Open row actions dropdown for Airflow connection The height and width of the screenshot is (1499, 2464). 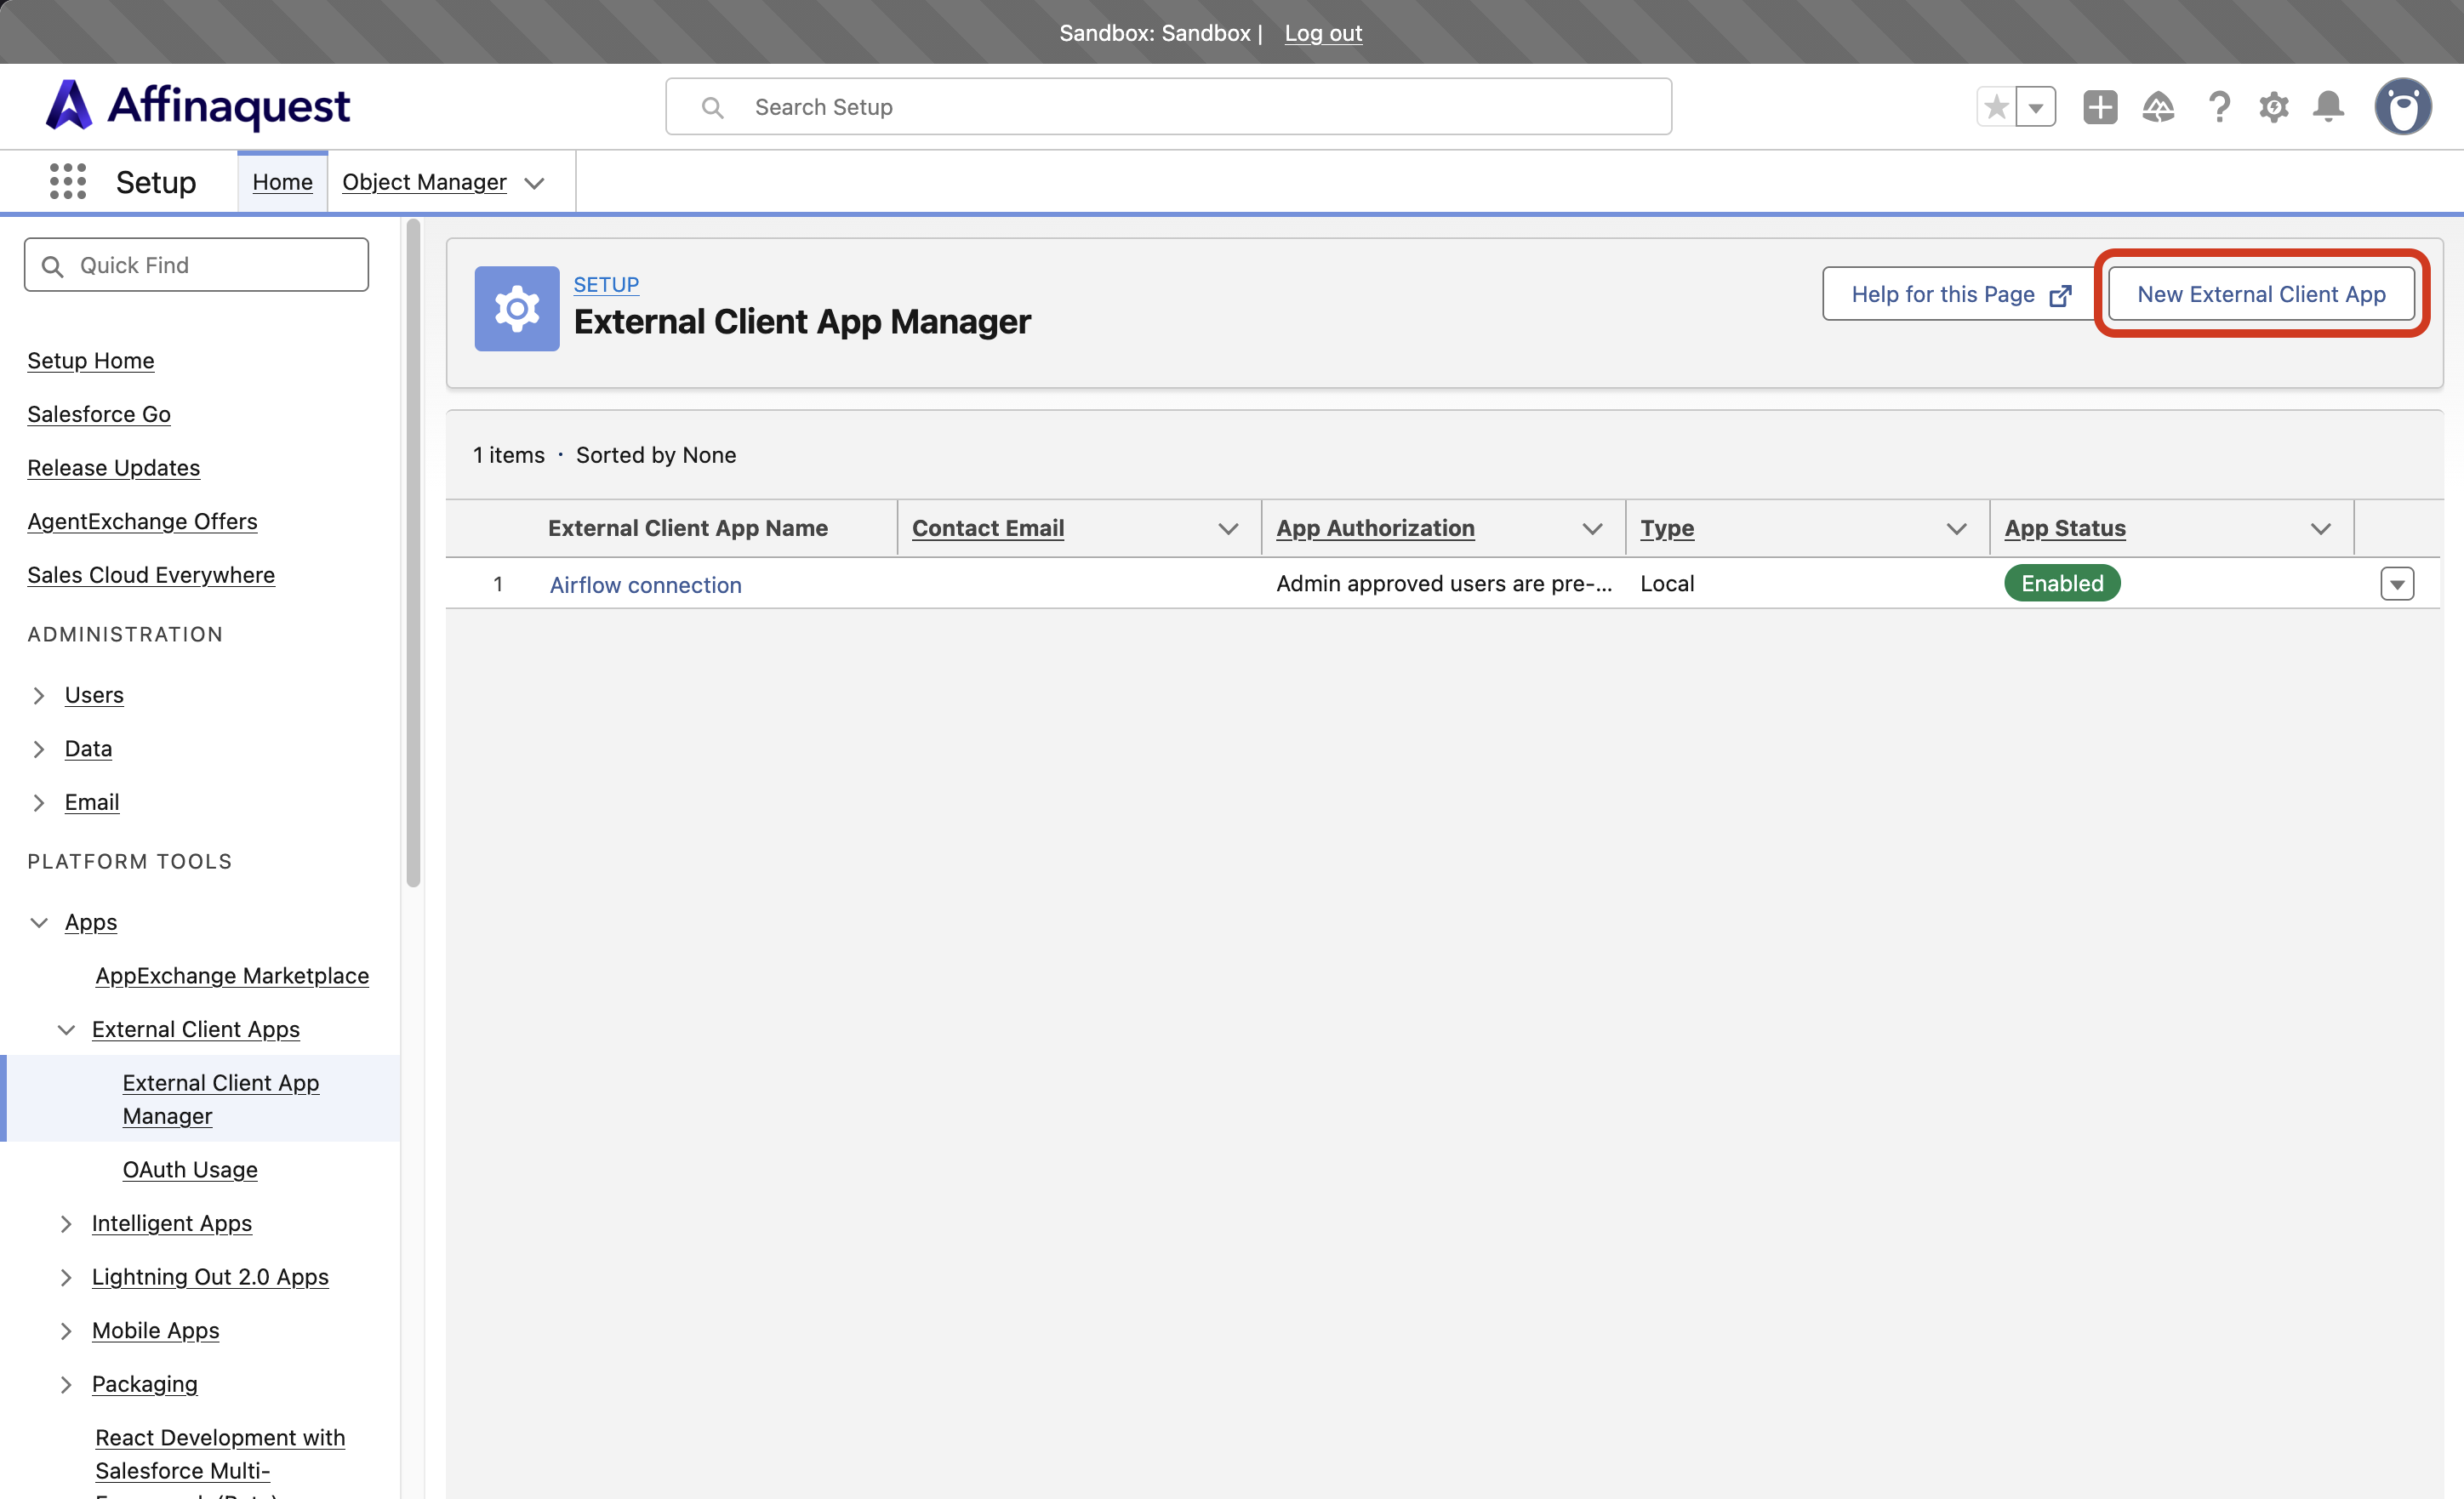tap(2397, 584)
